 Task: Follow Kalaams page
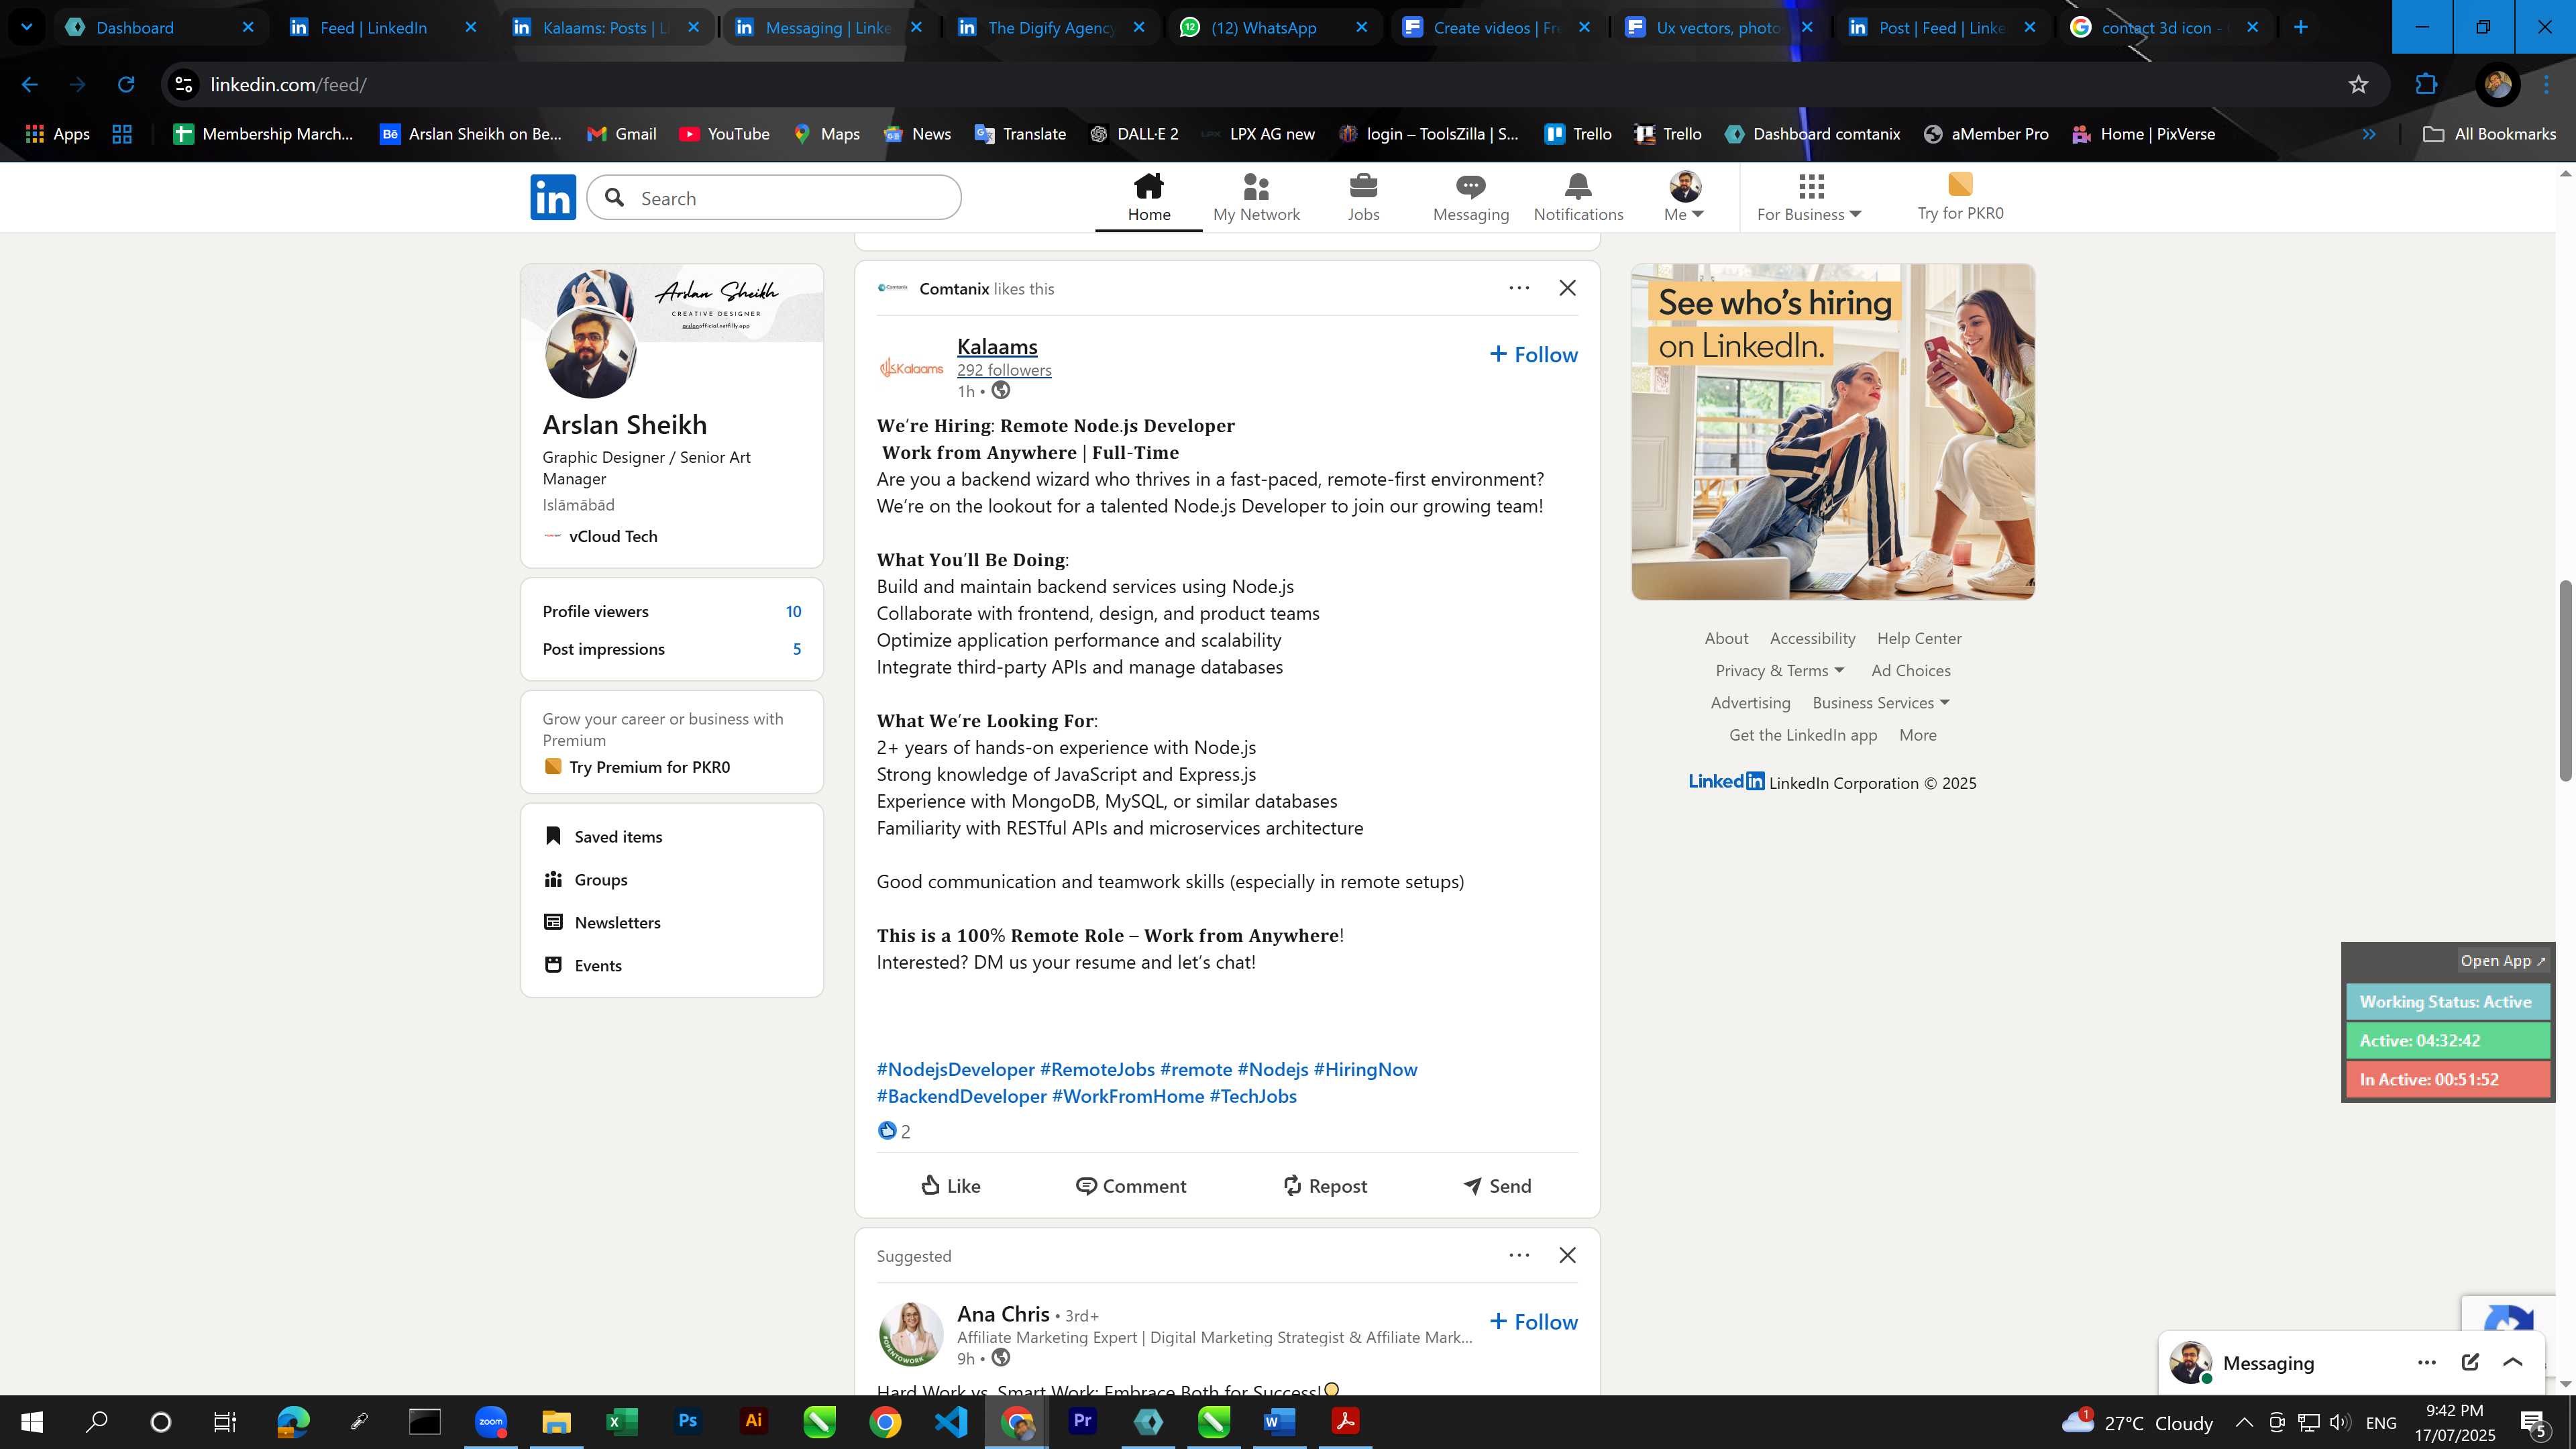(1534, 355)
